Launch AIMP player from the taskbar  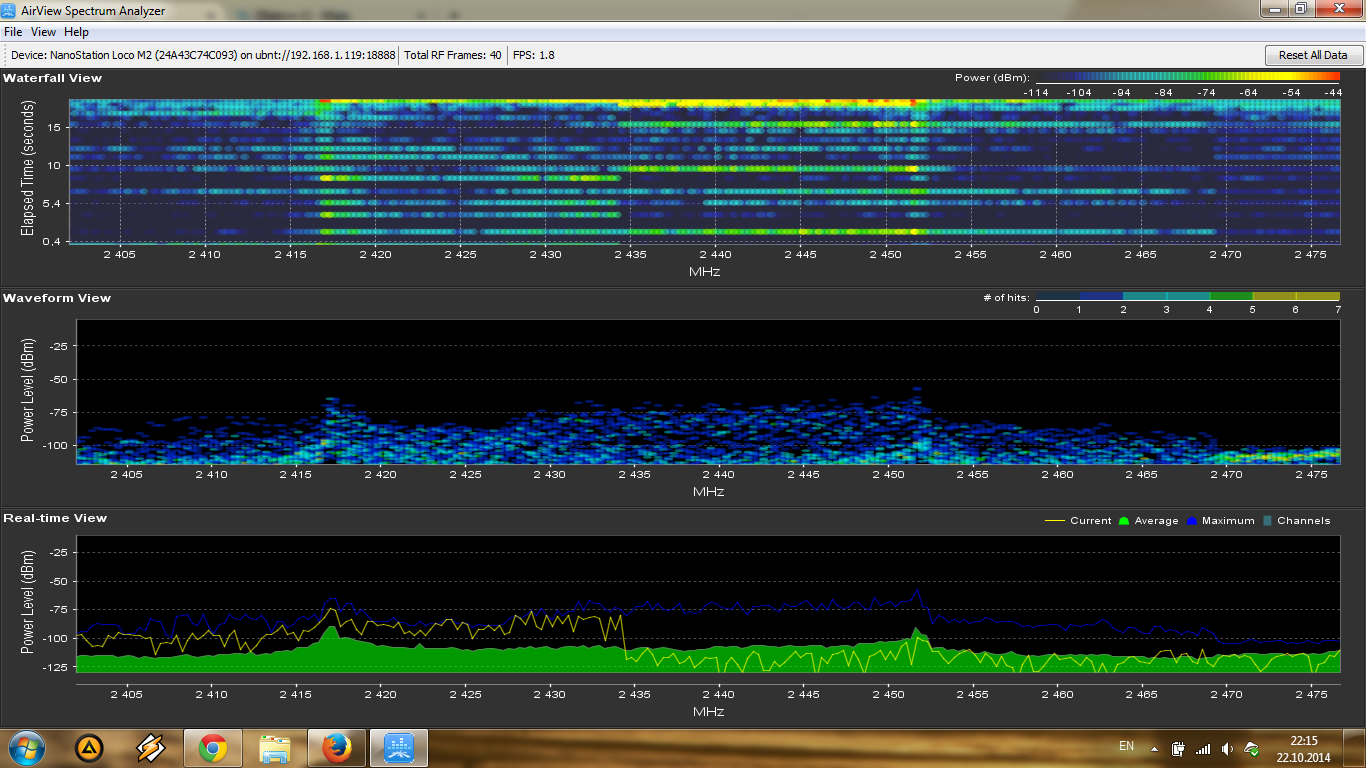89,748
